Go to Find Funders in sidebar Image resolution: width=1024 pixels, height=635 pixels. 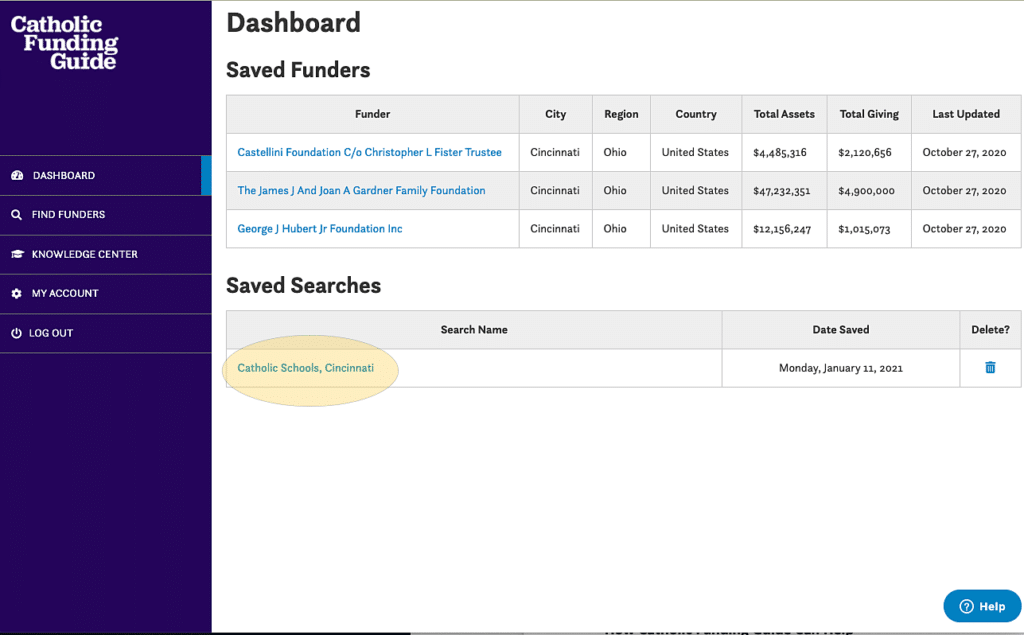(x=106, y=215)
